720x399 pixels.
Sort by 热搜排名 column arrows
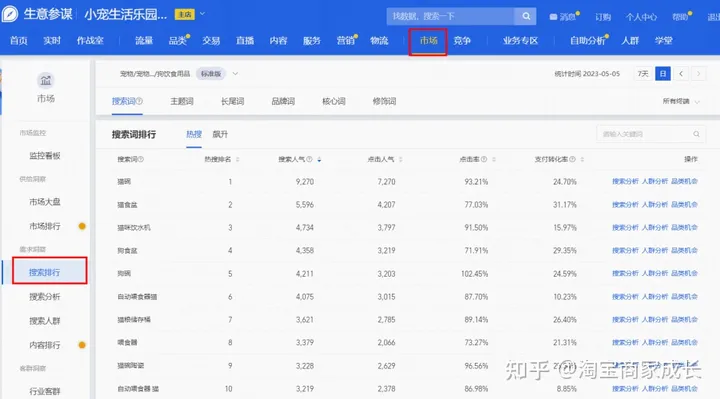point(237,159)
